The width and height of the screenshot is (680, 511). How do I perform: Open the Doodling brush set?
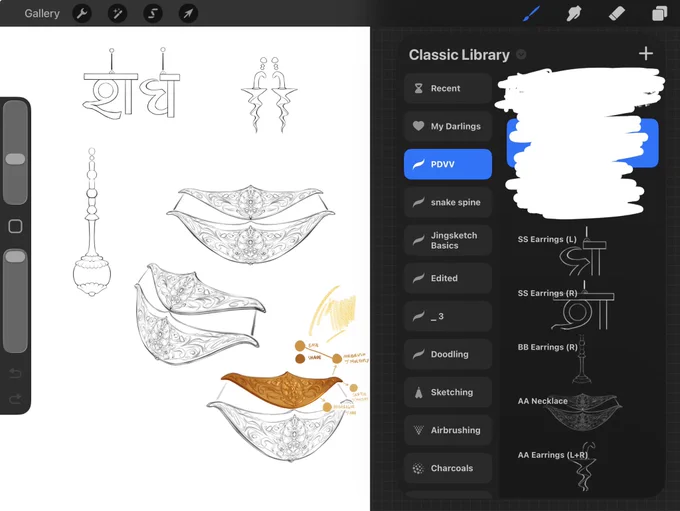448,354
